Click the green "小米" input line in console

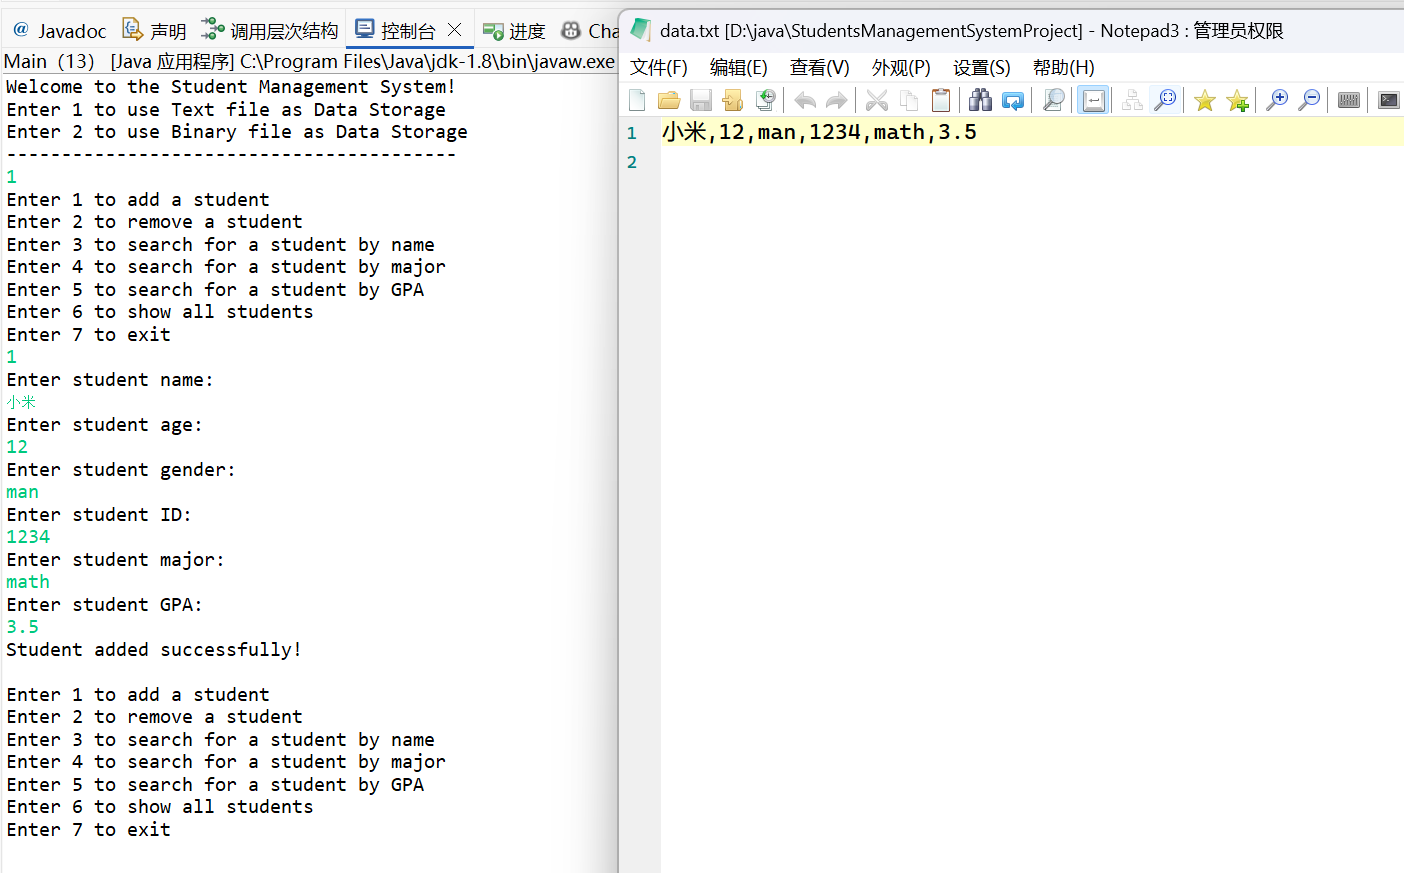coord(21,402)
